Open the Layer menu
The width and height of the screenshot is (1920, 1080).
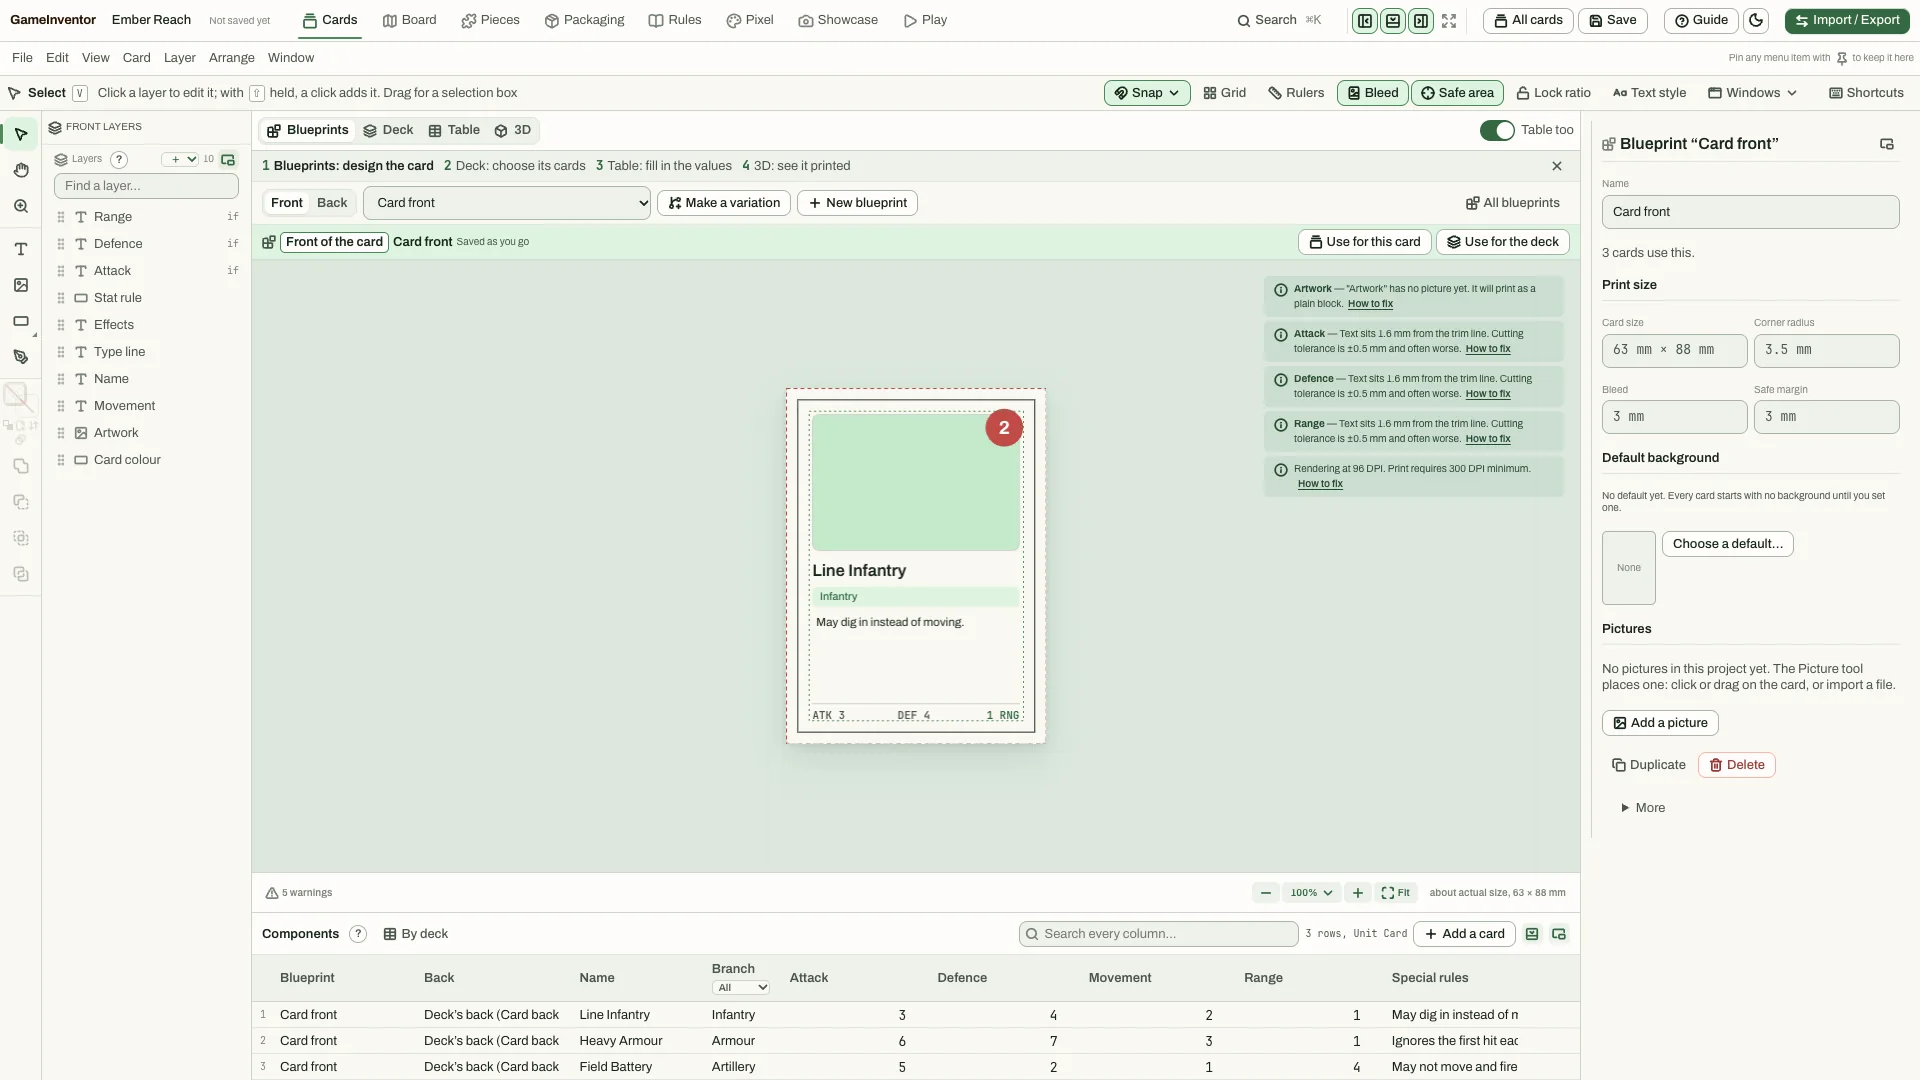point(180,58)
